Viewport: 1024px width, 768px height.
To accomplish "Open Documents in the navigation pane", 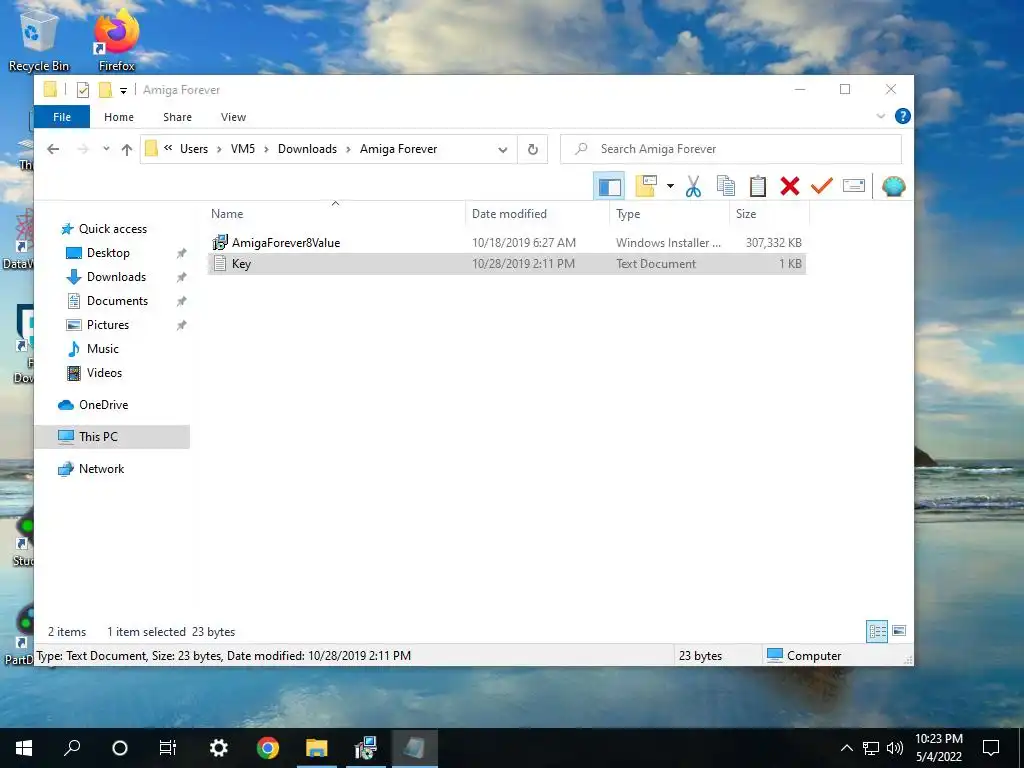I will (x=117, y=301).
